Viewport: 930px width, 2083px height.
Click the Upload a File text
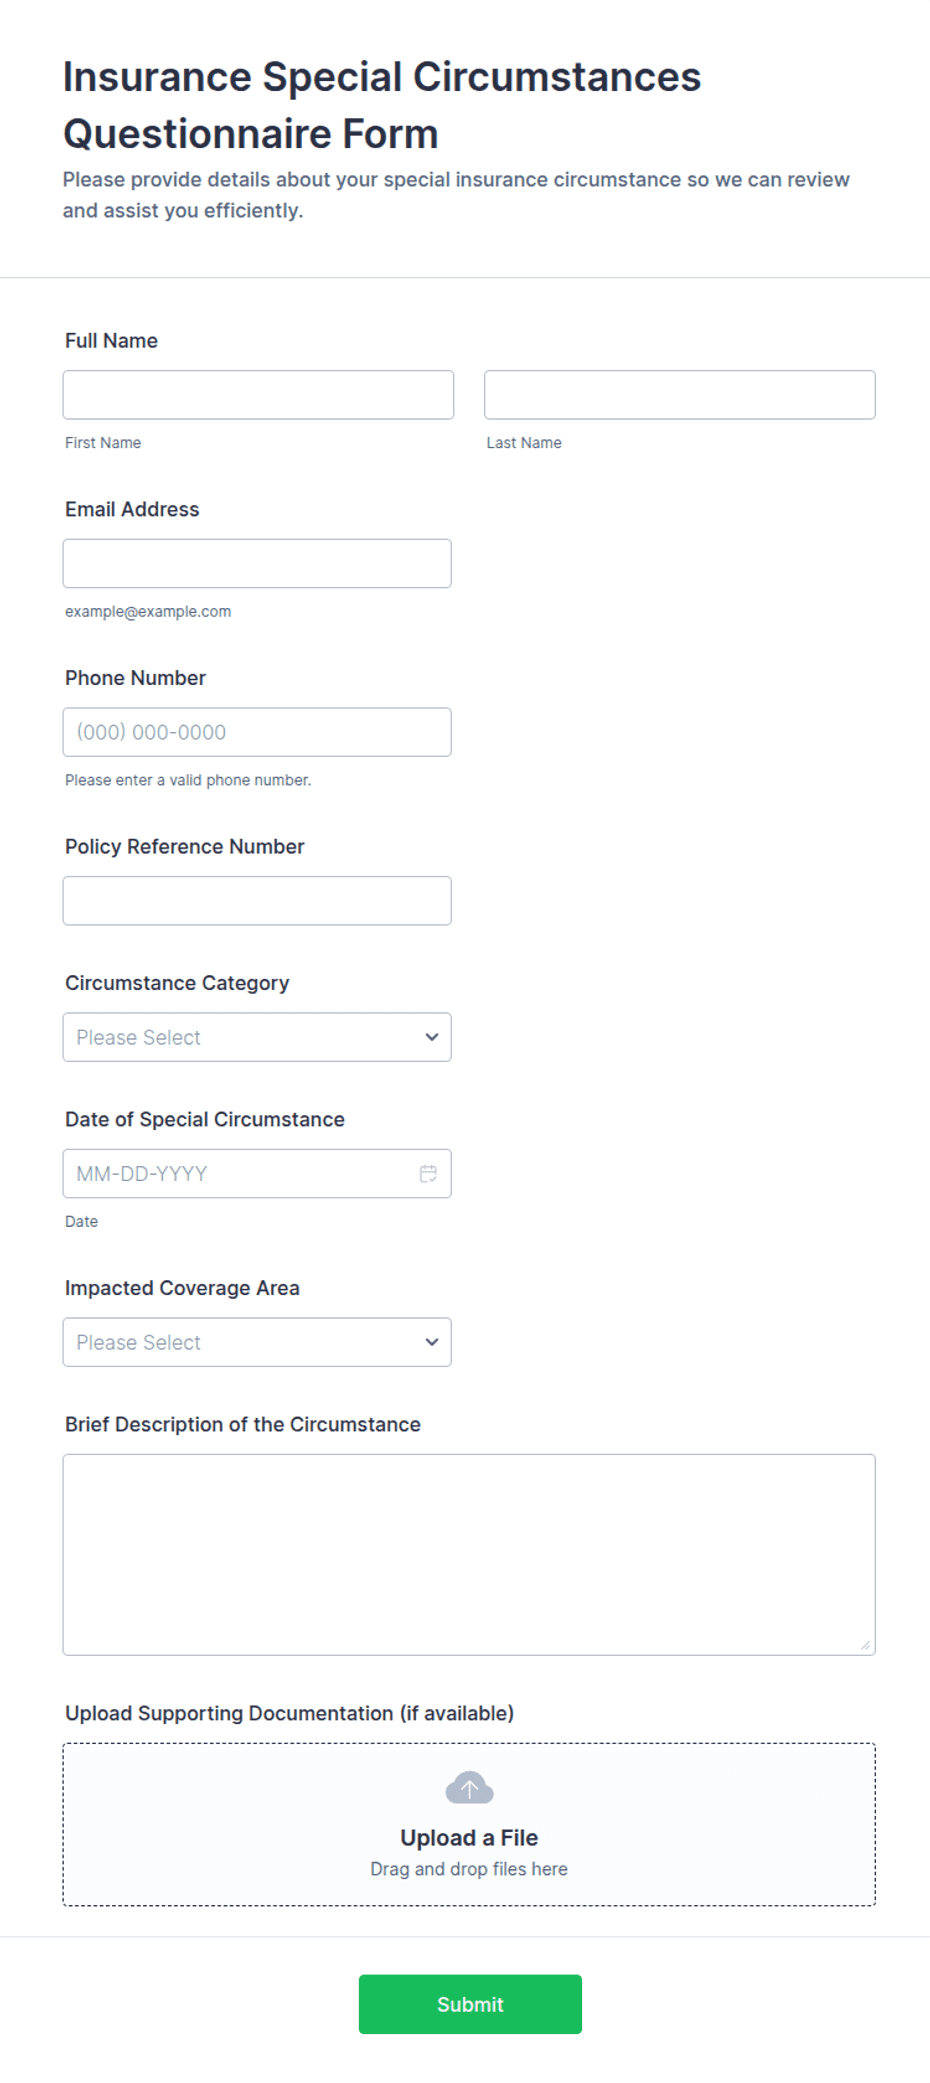click(x=469, y=1838)
